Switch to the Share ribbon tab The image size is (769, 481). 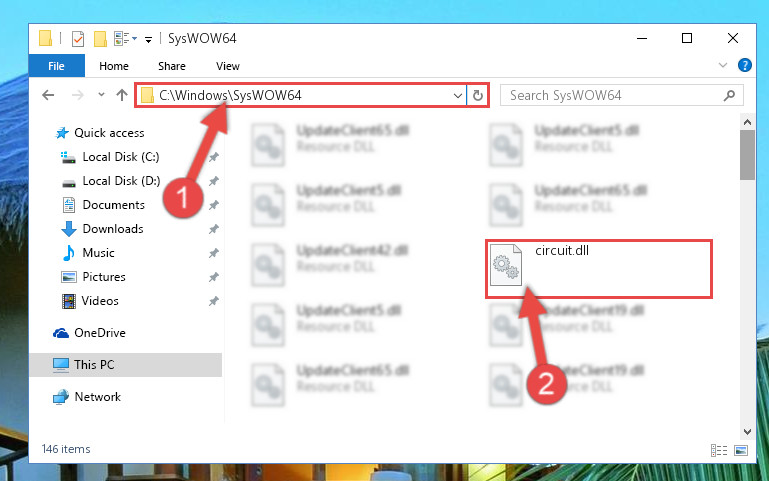tap(172, 66)
